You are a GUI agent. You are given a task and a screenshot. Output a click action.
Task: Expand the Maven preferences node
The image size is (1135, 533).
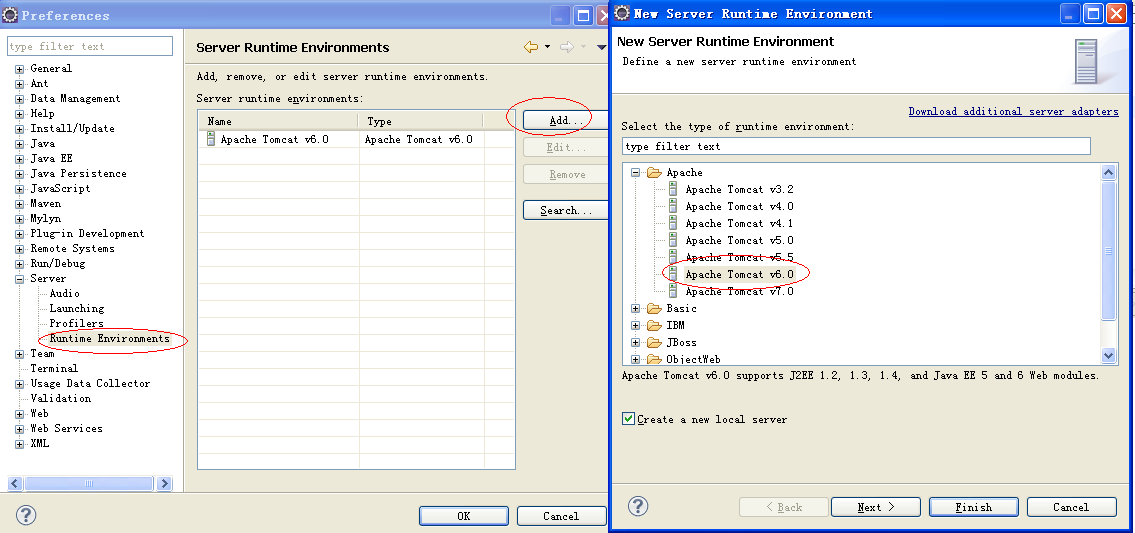pos(20,204)
